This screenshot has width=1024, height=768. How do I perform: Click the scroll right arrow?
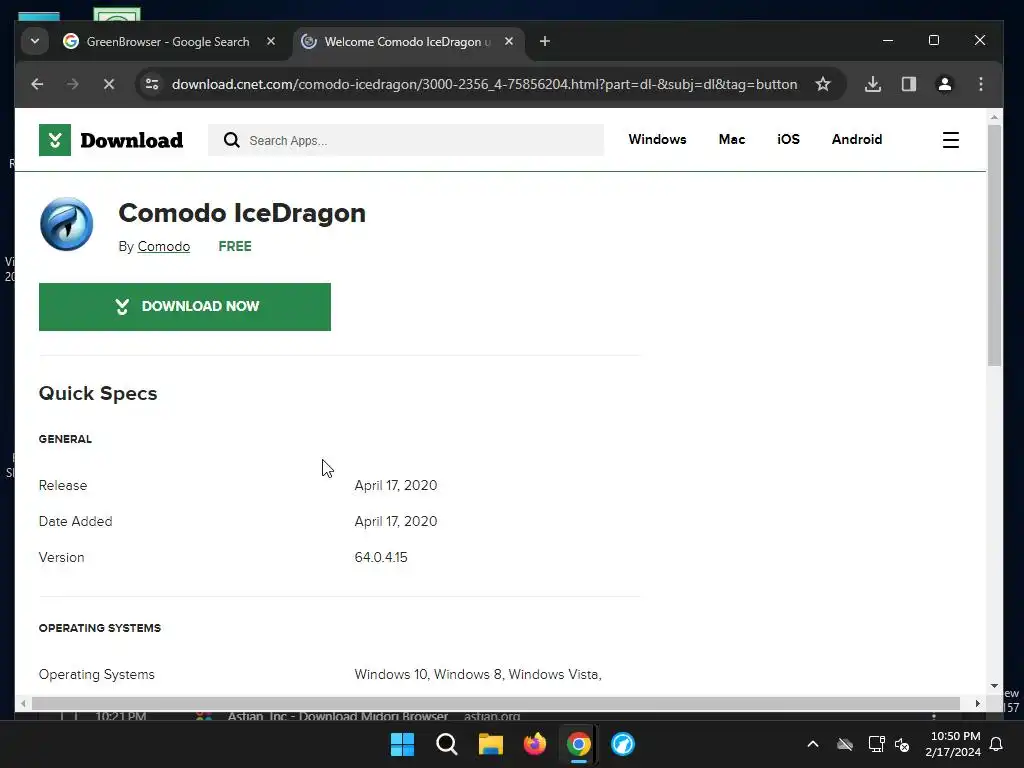click(978, 703)
